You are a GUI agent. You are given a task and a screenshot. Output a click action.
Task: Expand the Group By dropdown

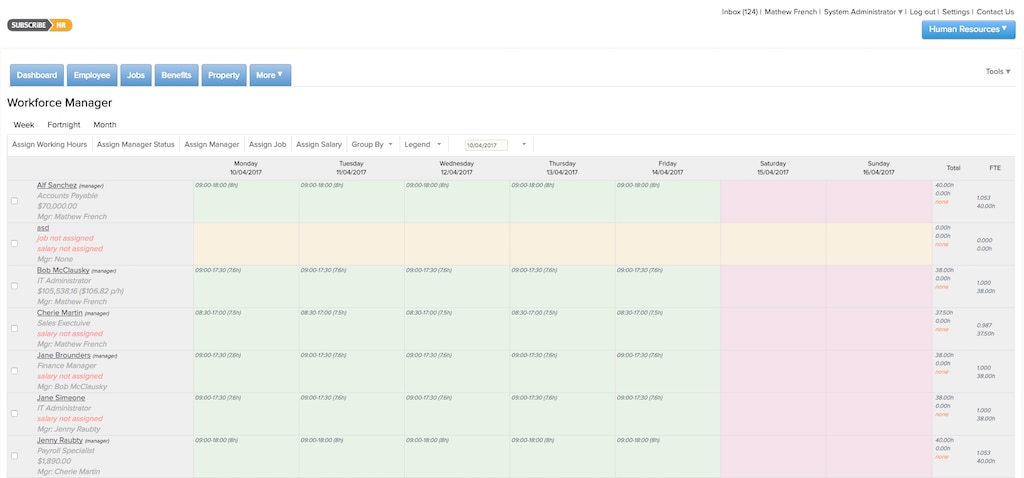[x=372, y=145]
